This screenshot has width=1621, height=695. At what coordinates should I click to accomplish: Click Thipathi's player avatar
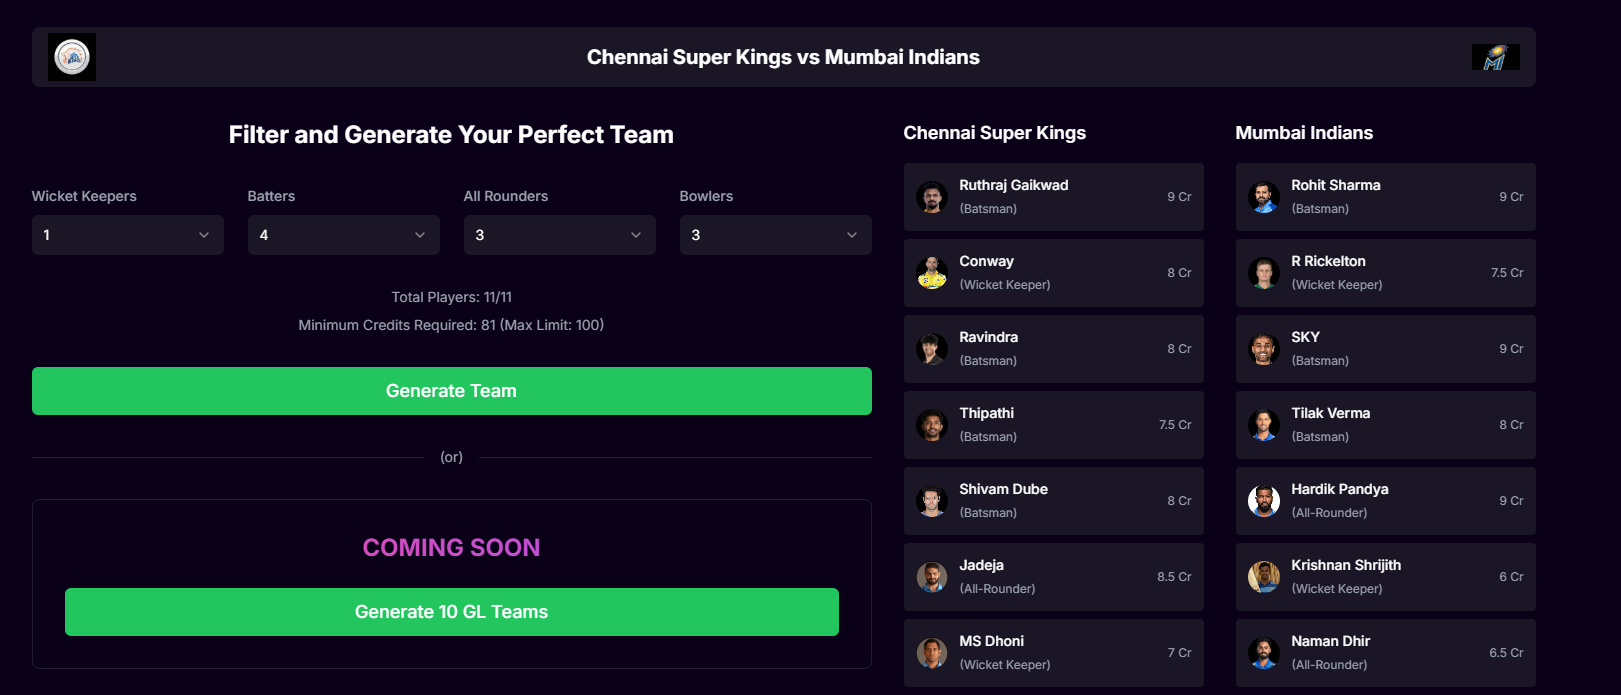click(x=932, y=425)
